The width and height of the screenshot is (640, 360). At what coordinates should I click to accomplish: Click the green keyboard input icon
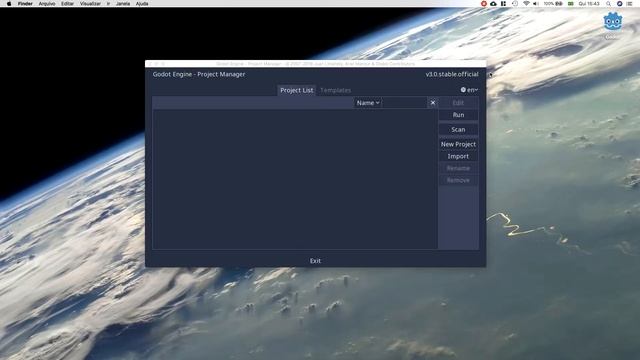click(571, 4)
